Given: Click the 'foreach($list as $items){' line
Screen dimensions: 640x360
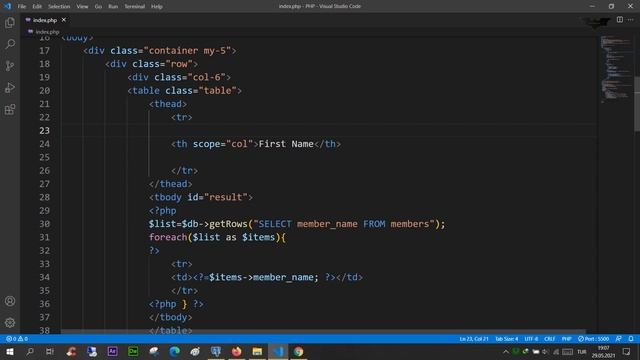Looking at the screenshot, I should pyautogui.click(x=217, y=237).
